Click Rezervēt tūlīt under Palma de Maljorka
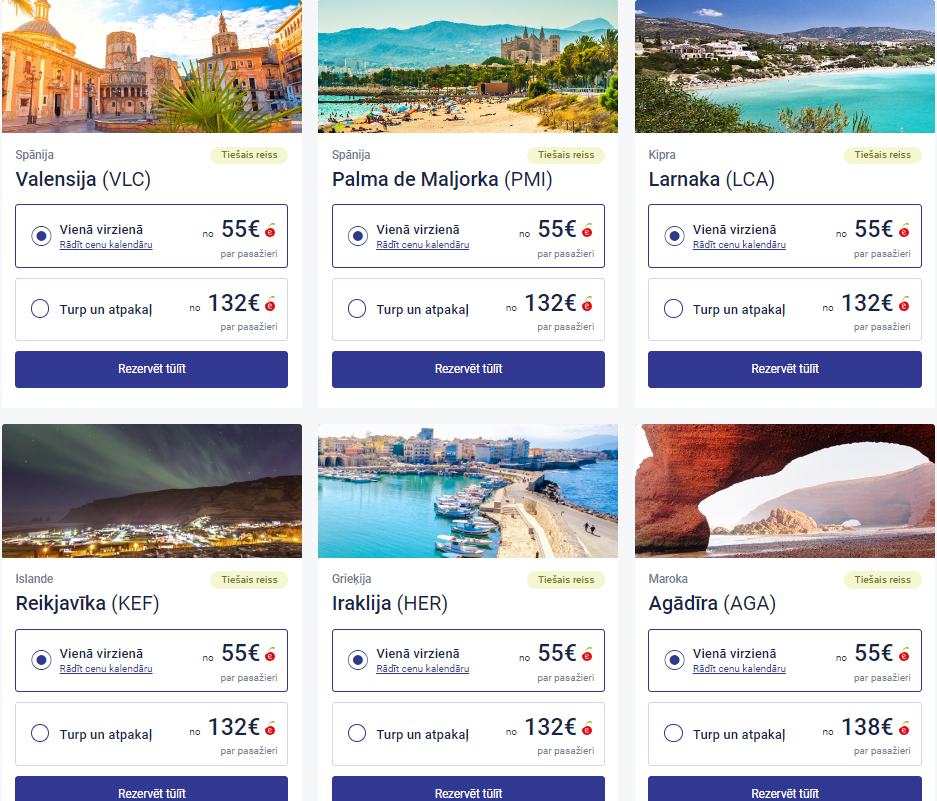 [x=468, y=369]
